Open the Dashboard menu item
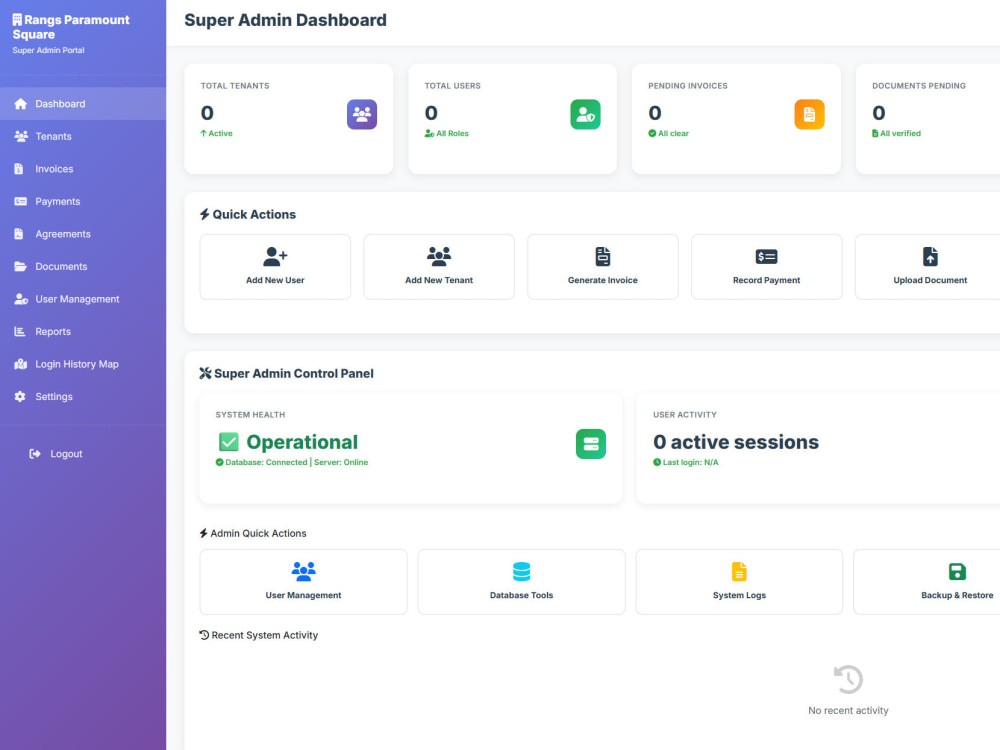1000x750 pixels. pos(83,104)
